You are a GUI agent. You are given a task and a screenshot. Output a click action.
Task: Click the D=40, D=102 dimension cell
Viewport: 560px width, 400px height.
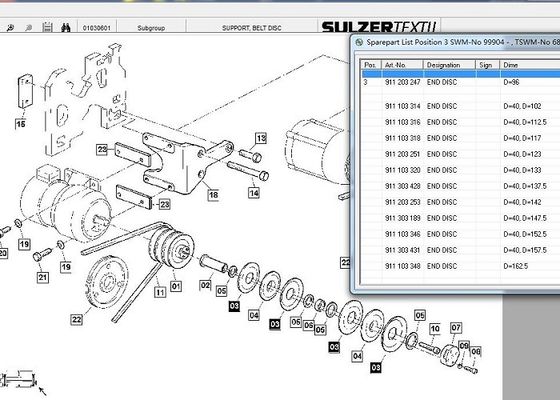522,106
